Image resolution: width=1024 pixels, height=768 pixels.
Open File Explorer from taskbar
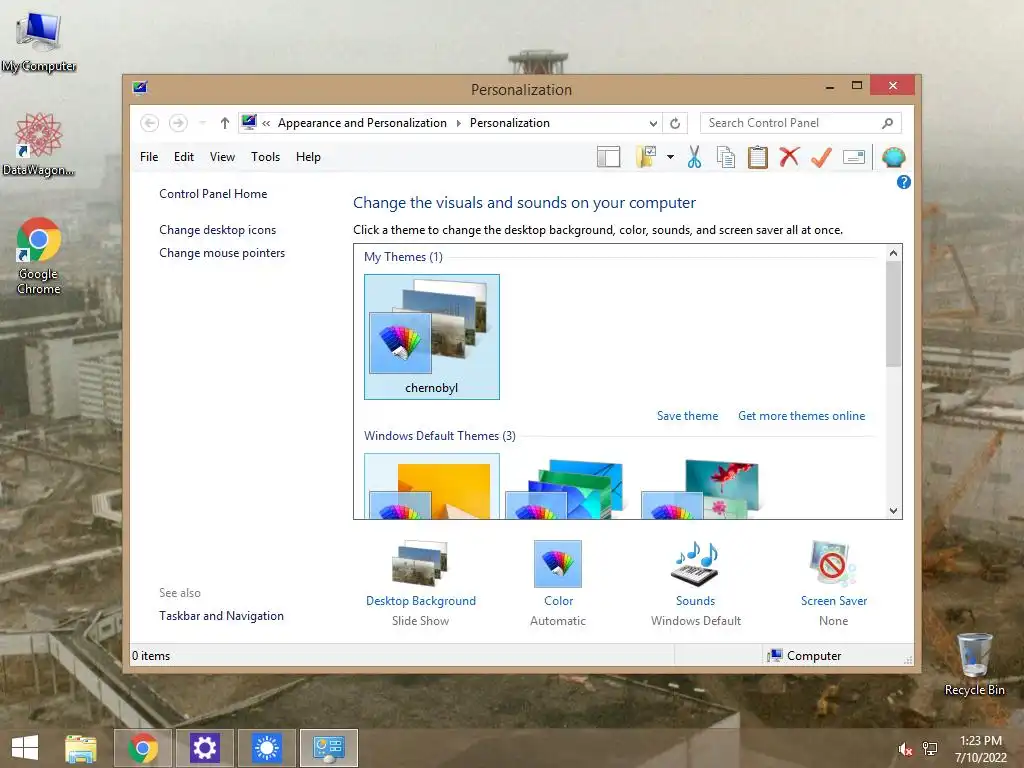coord(80,748)
